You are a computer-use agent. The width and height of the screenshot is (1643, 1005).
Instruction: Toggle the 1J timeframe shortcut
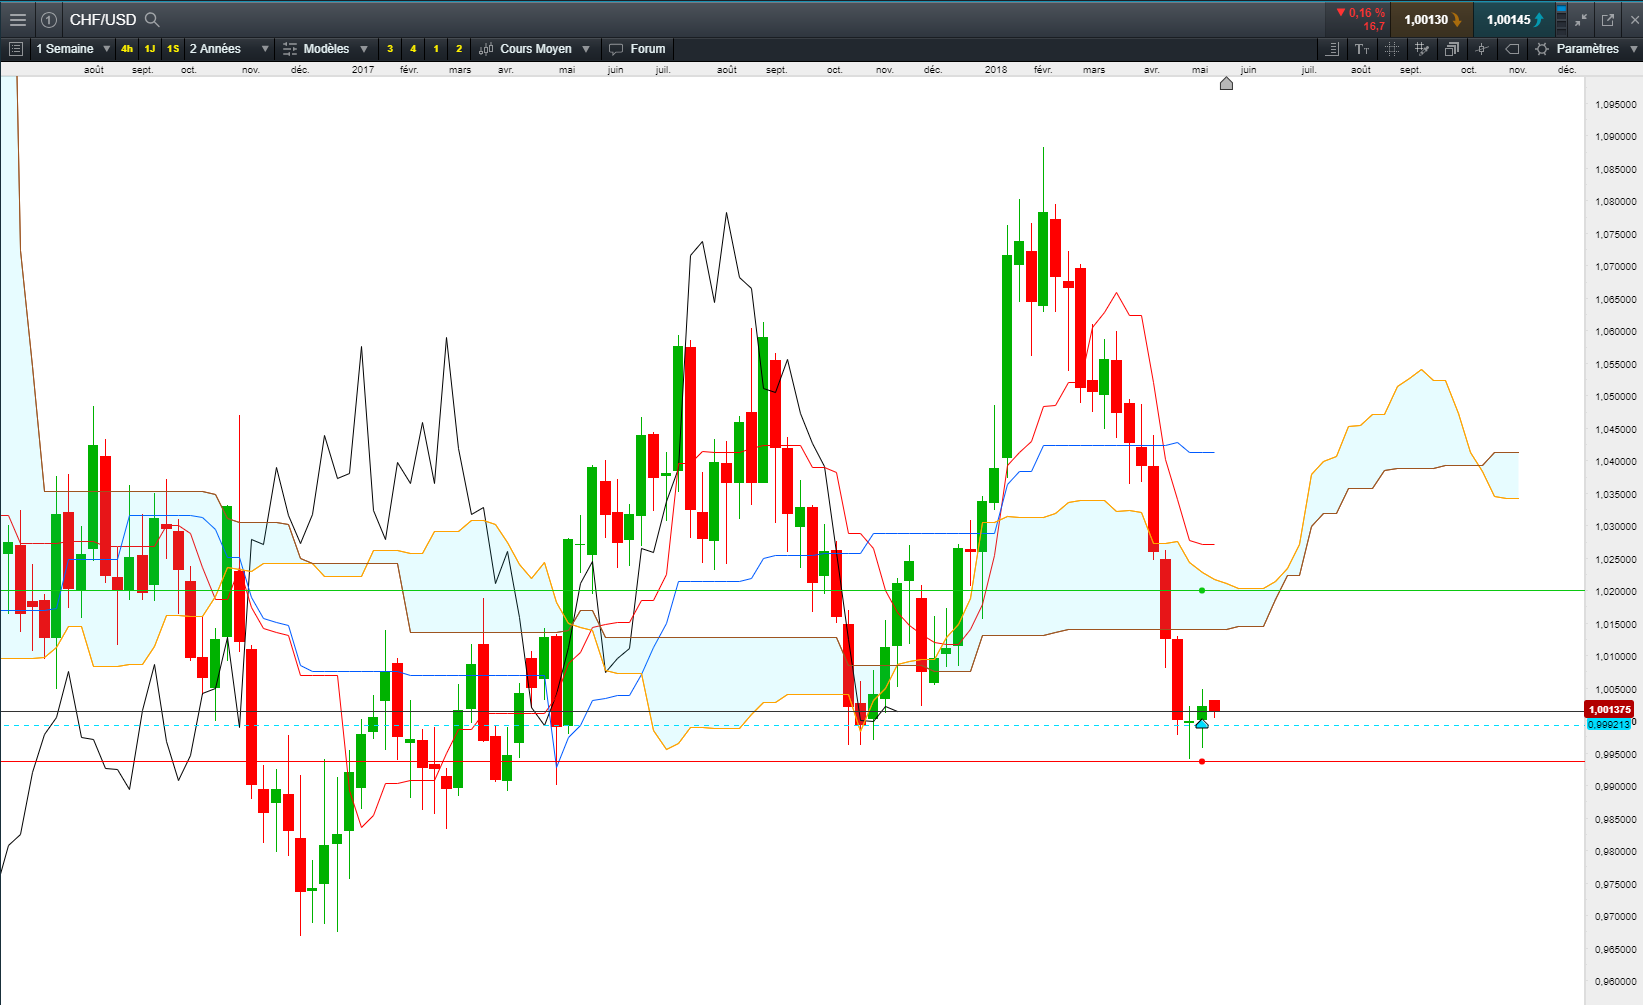150,49
